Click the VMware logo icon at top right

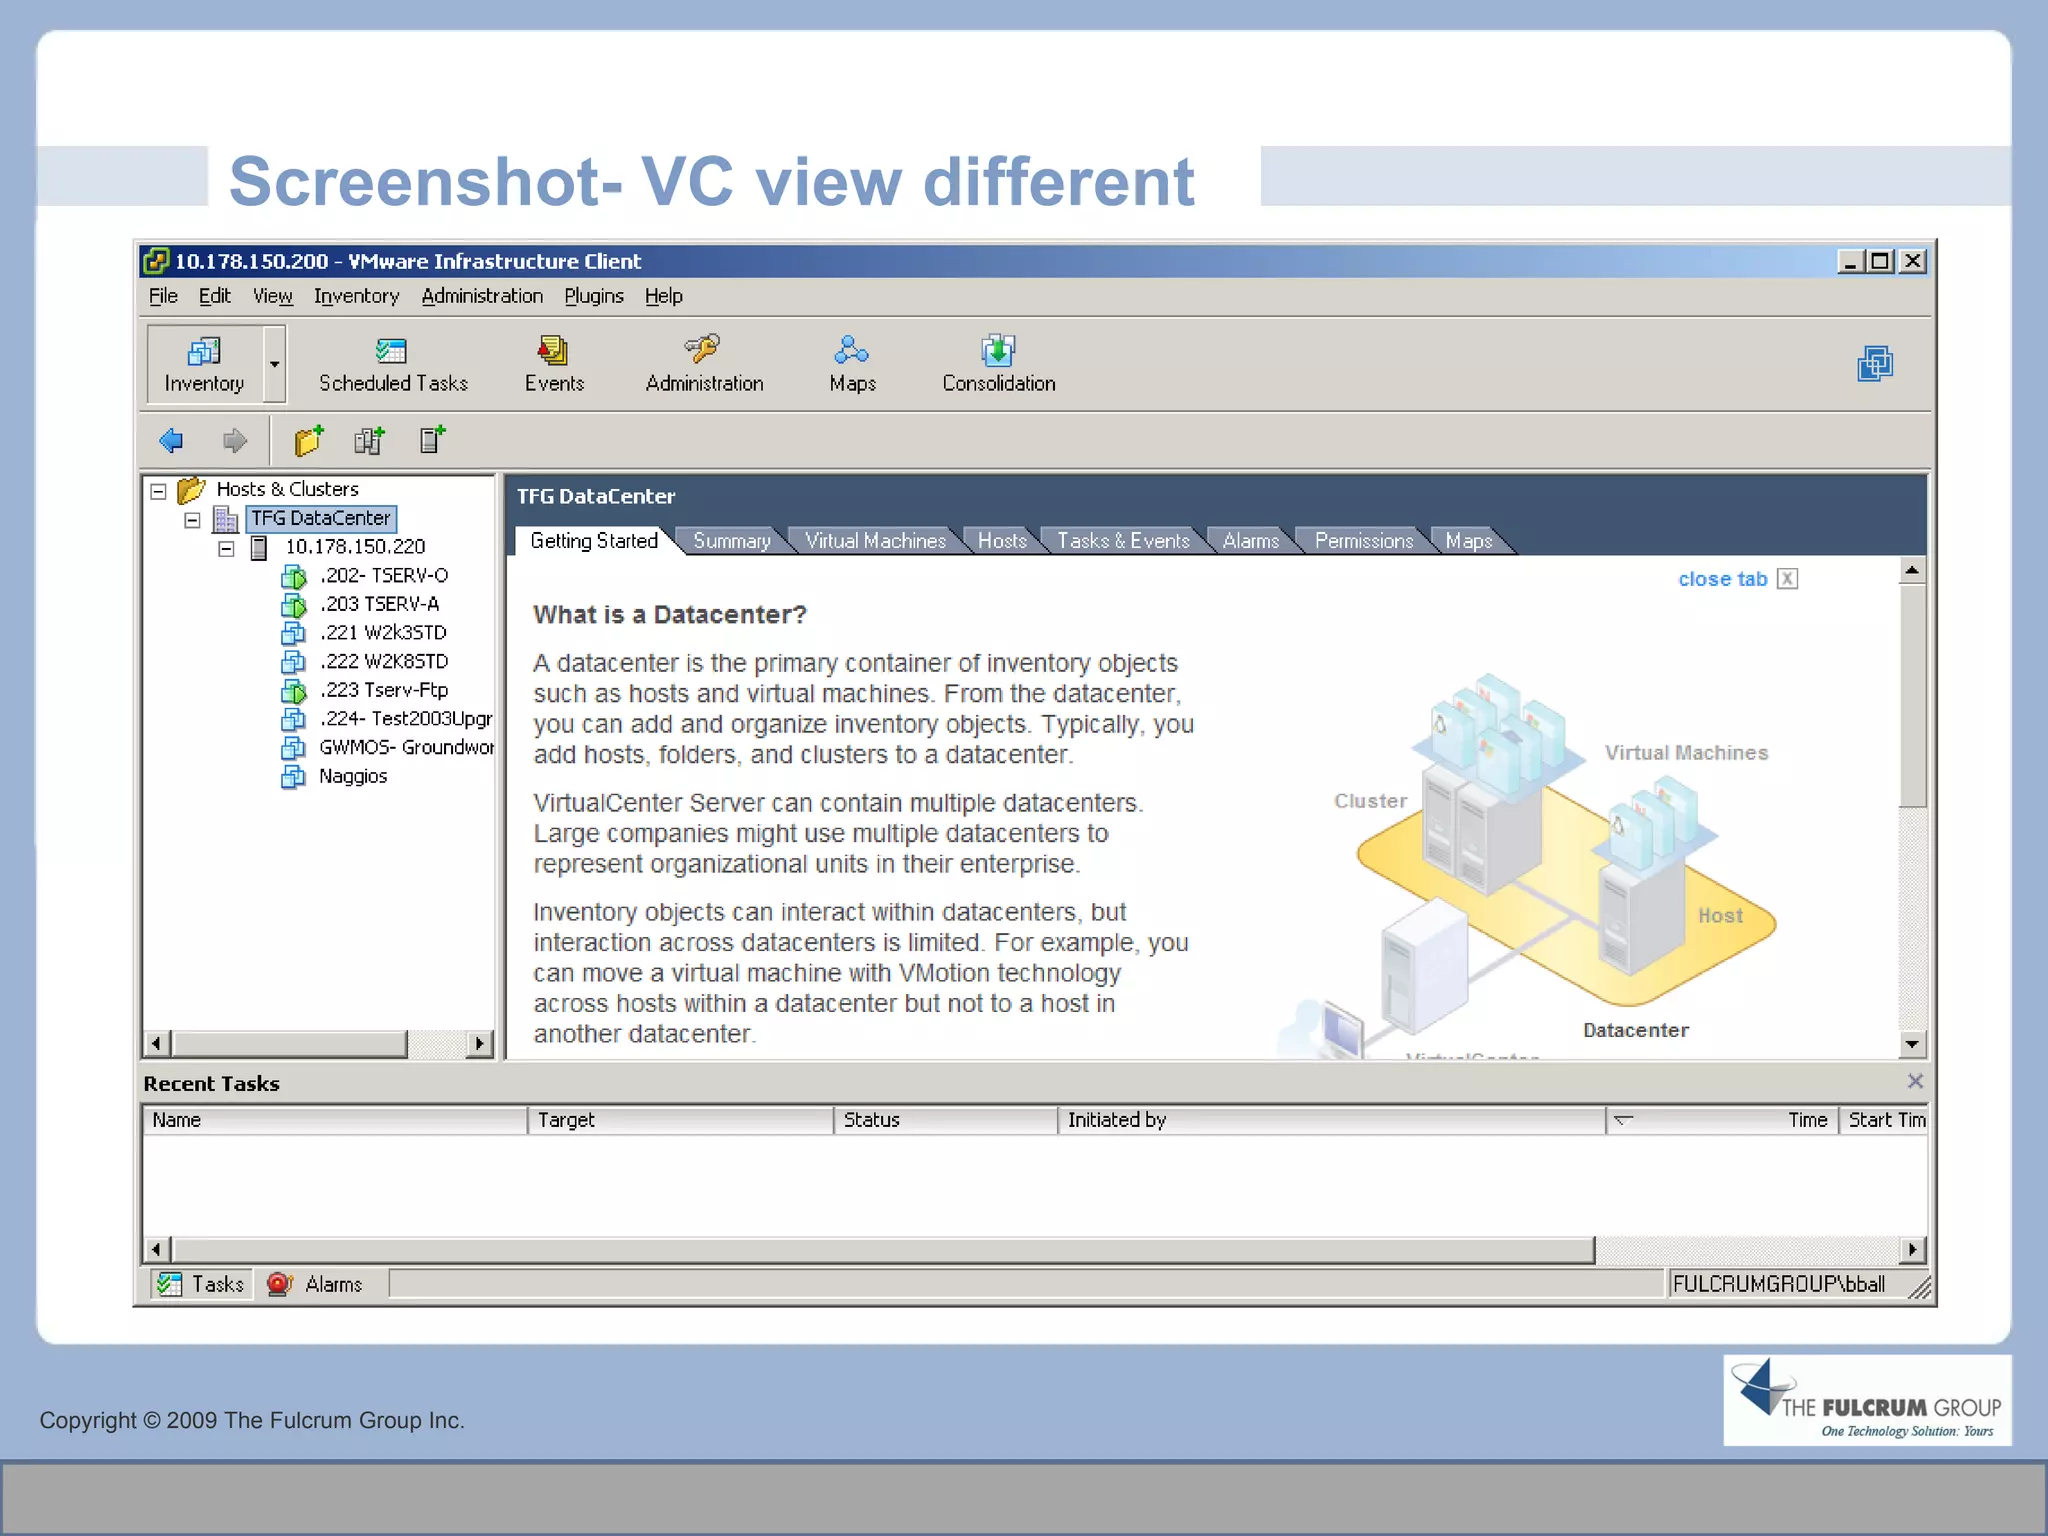click(x=1875, y=363)
